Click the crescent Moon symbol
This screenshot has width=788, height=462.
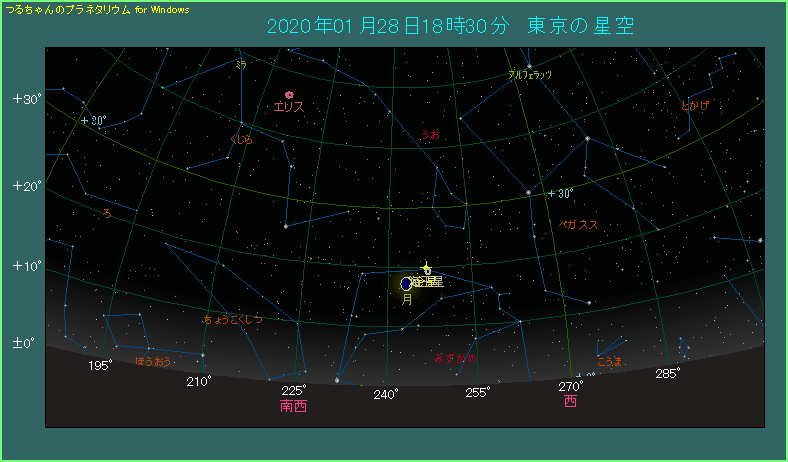406,284
